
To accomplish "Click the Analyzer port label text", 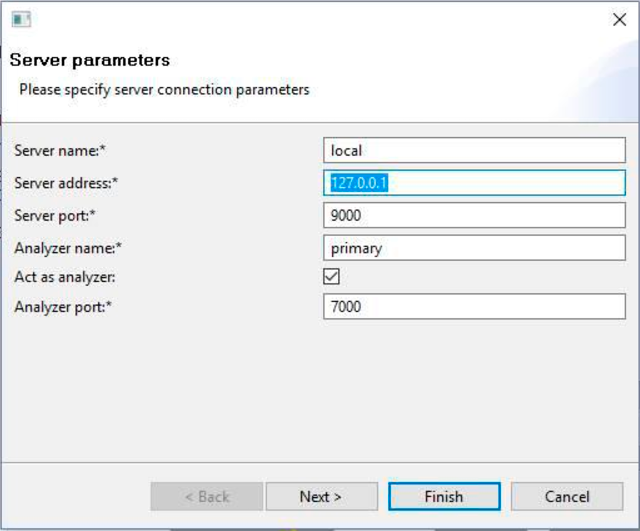I will pyautogui.click(x=63, y=307).
